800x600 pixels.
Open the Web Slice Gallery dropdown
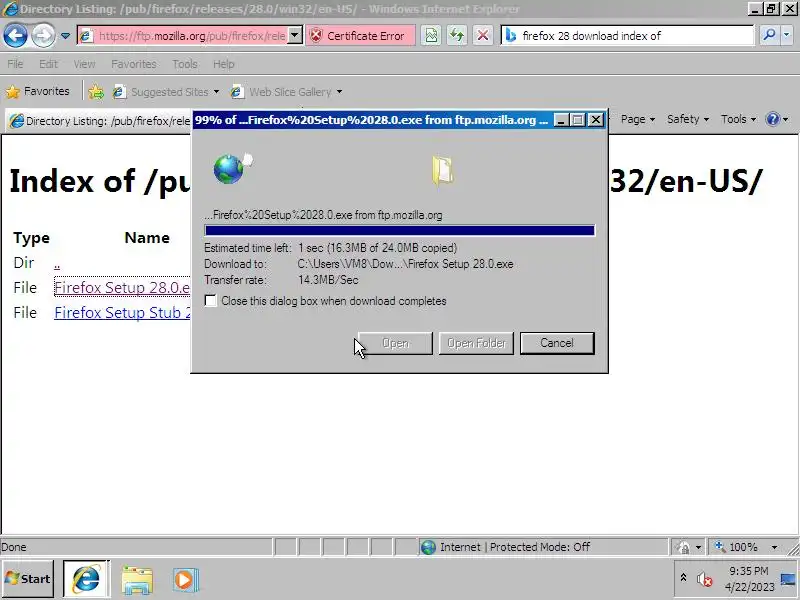(287, 92)
